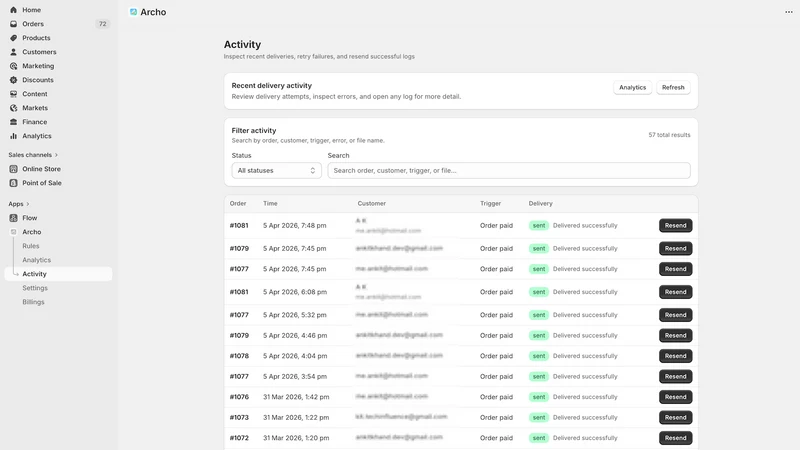Click the Content icon in the sidebar

tap(13, 94)
